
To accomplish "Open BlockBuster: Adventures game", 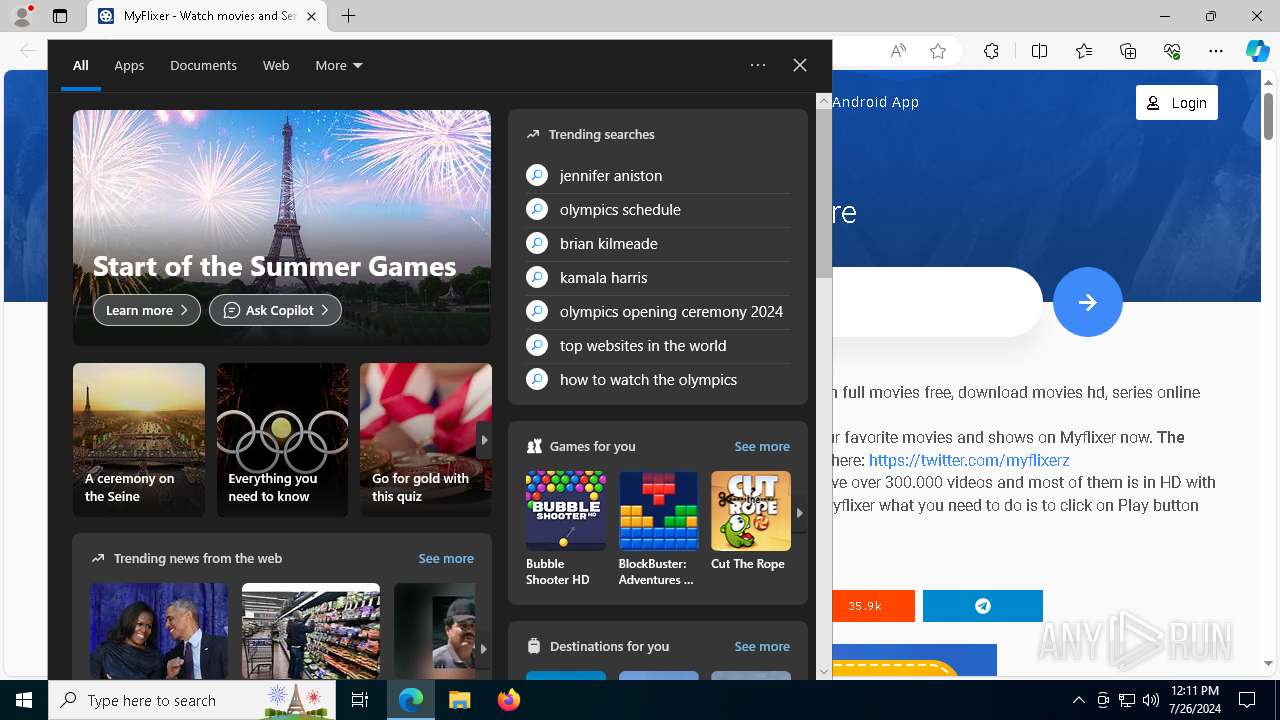I will (x=658, y=529).
